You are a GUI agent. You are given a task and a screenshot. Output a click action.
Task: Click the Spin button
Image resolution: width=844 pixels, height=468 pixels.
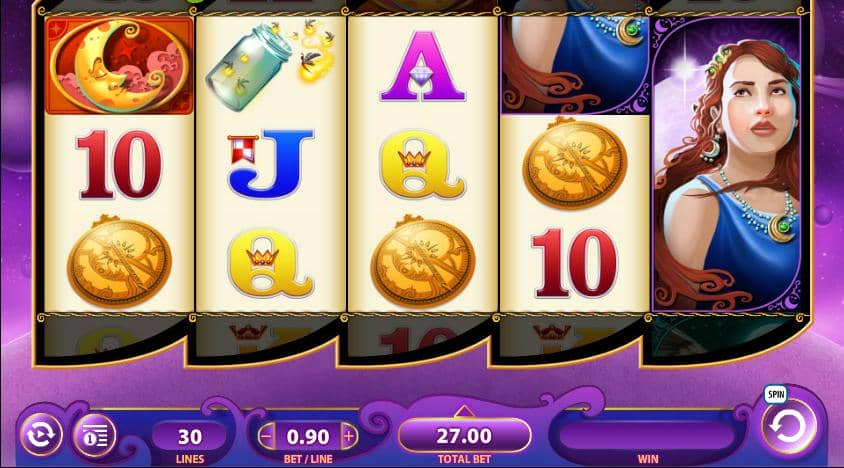pyautogui.click(x=789, y=428)
